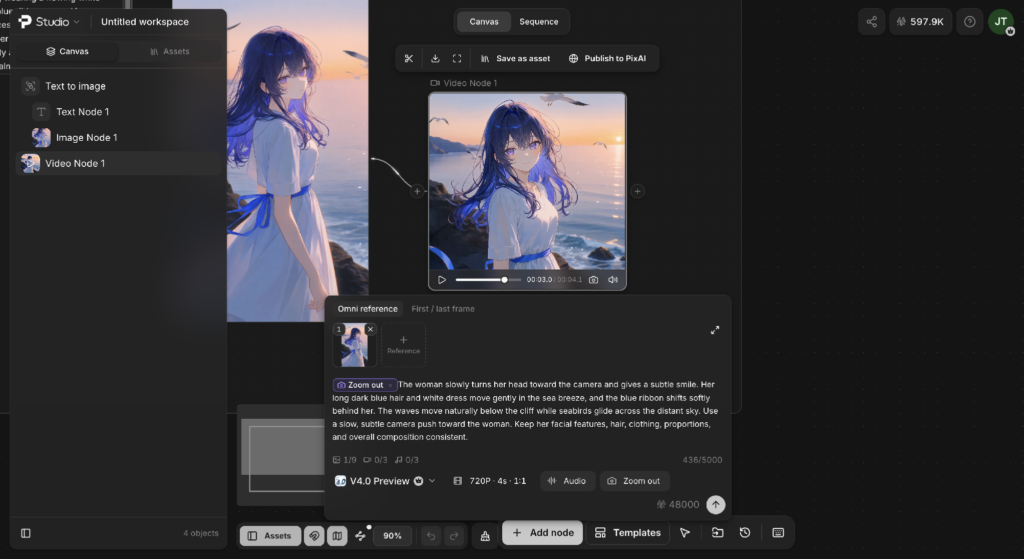Select First / last frame mode
This screenshot has width=1024, height=559.
pos(443,309)
